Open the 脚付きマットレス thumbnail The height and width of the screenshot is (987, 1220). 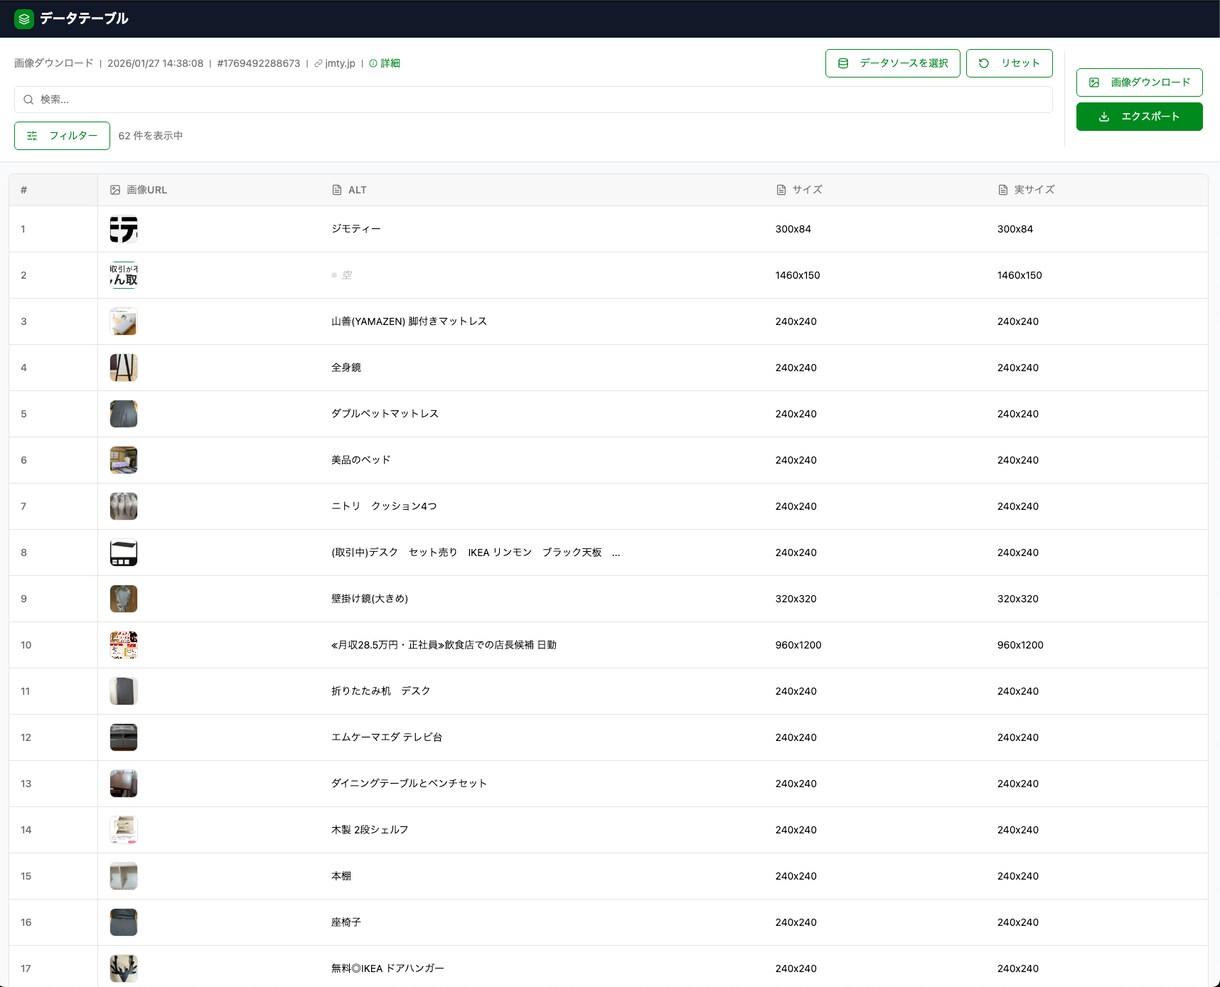(x=124, y=321)
